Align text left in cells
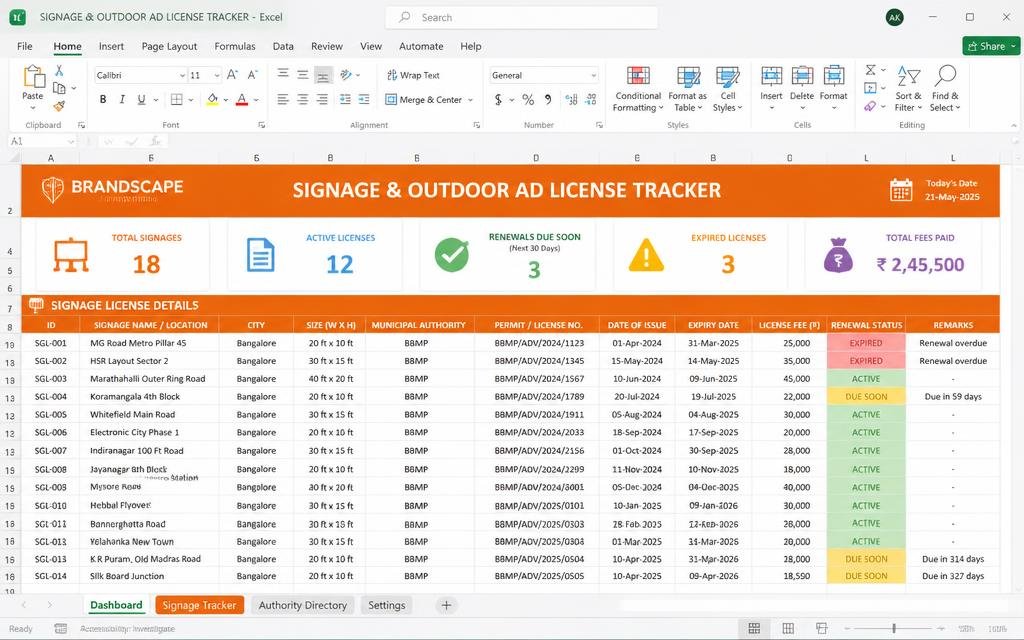1024x640 pixels. click(283, 99)
